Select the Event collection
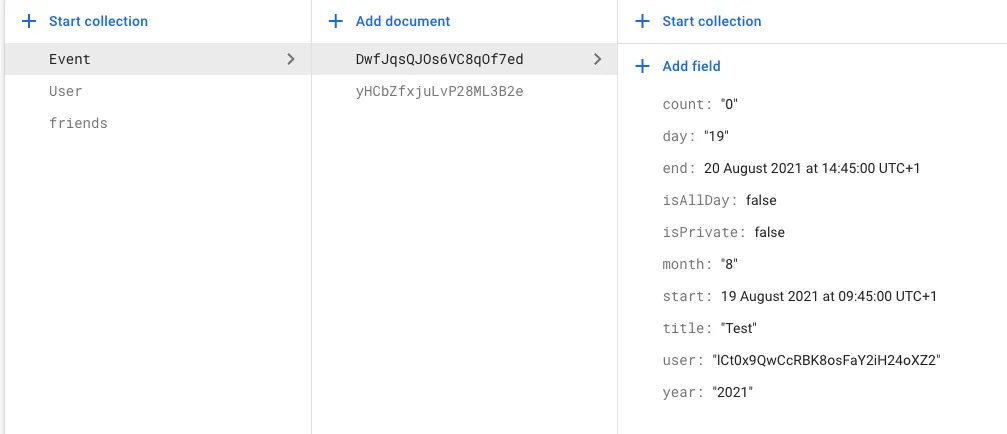Screen dimensions: 1007x434 (70, 59)
